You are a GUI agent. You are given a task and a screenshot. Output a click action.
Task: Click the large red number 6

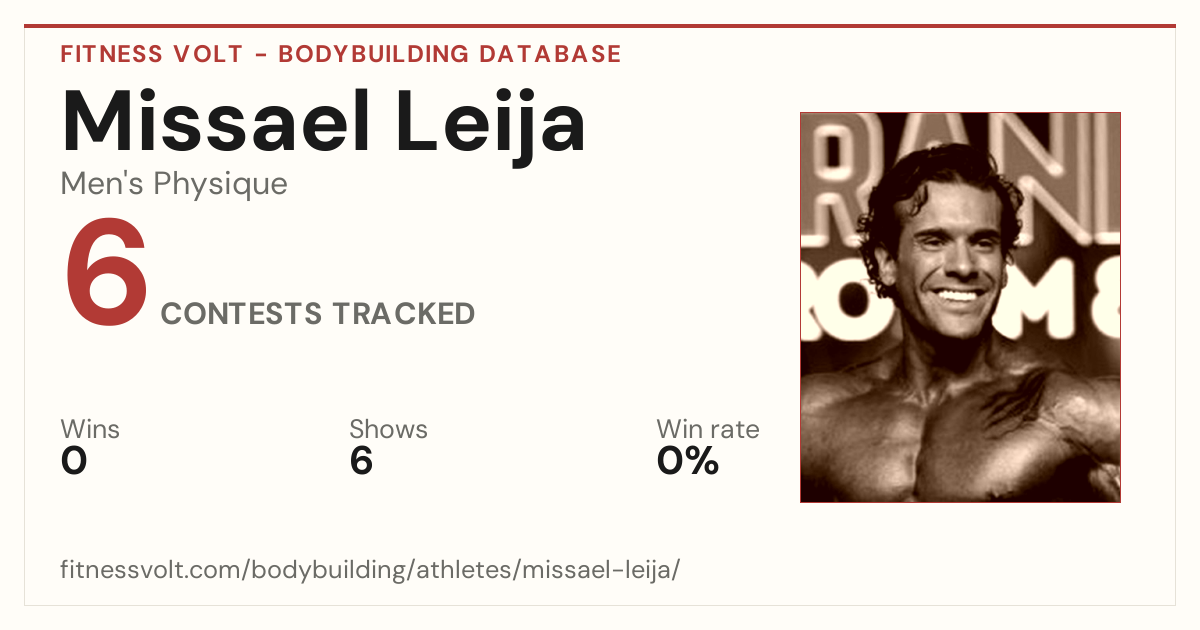pyautogui.click(x=106, y=274)
